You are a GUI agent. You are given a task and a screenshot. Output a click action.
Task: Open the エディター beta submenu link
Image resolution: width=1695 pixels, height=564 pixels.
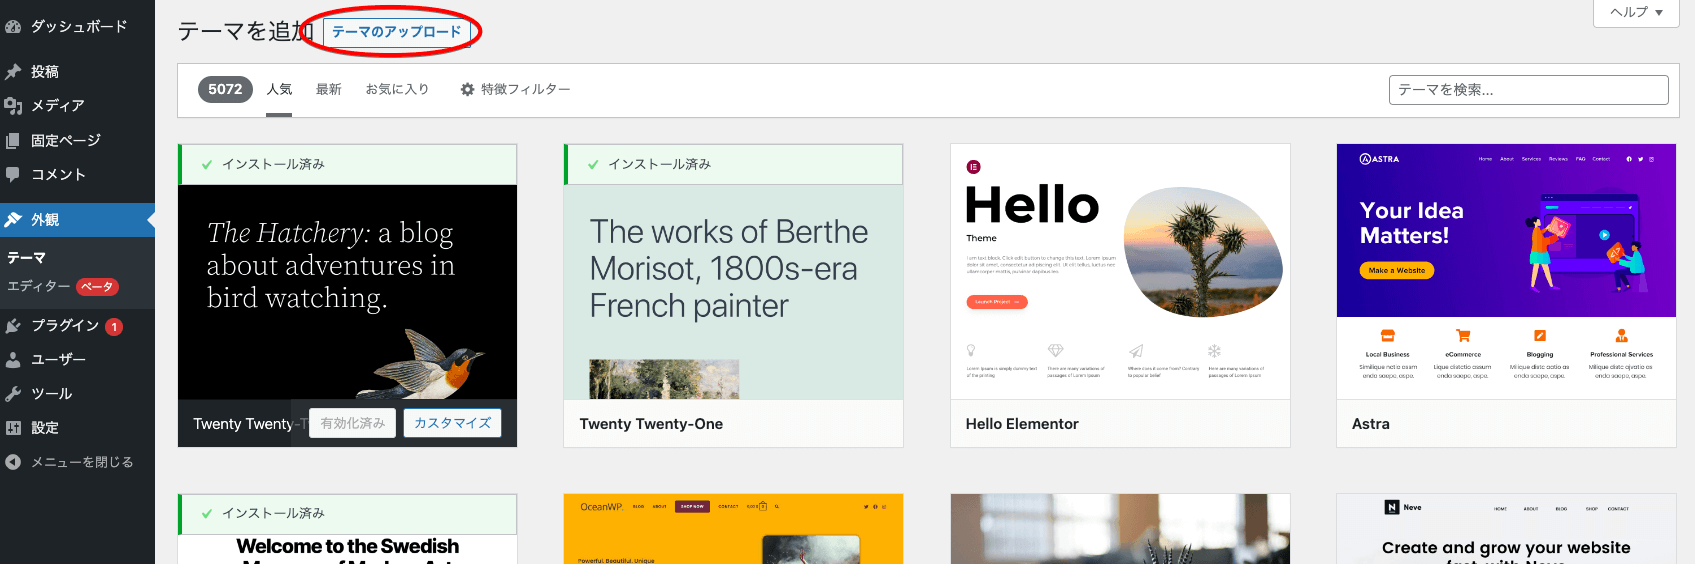40,286
